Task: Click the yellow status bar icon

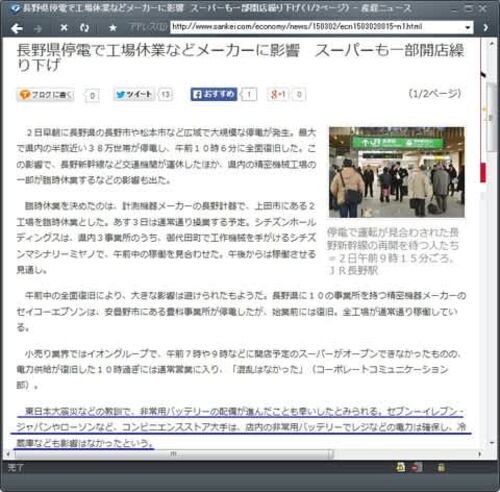Action: pos(401,468)
